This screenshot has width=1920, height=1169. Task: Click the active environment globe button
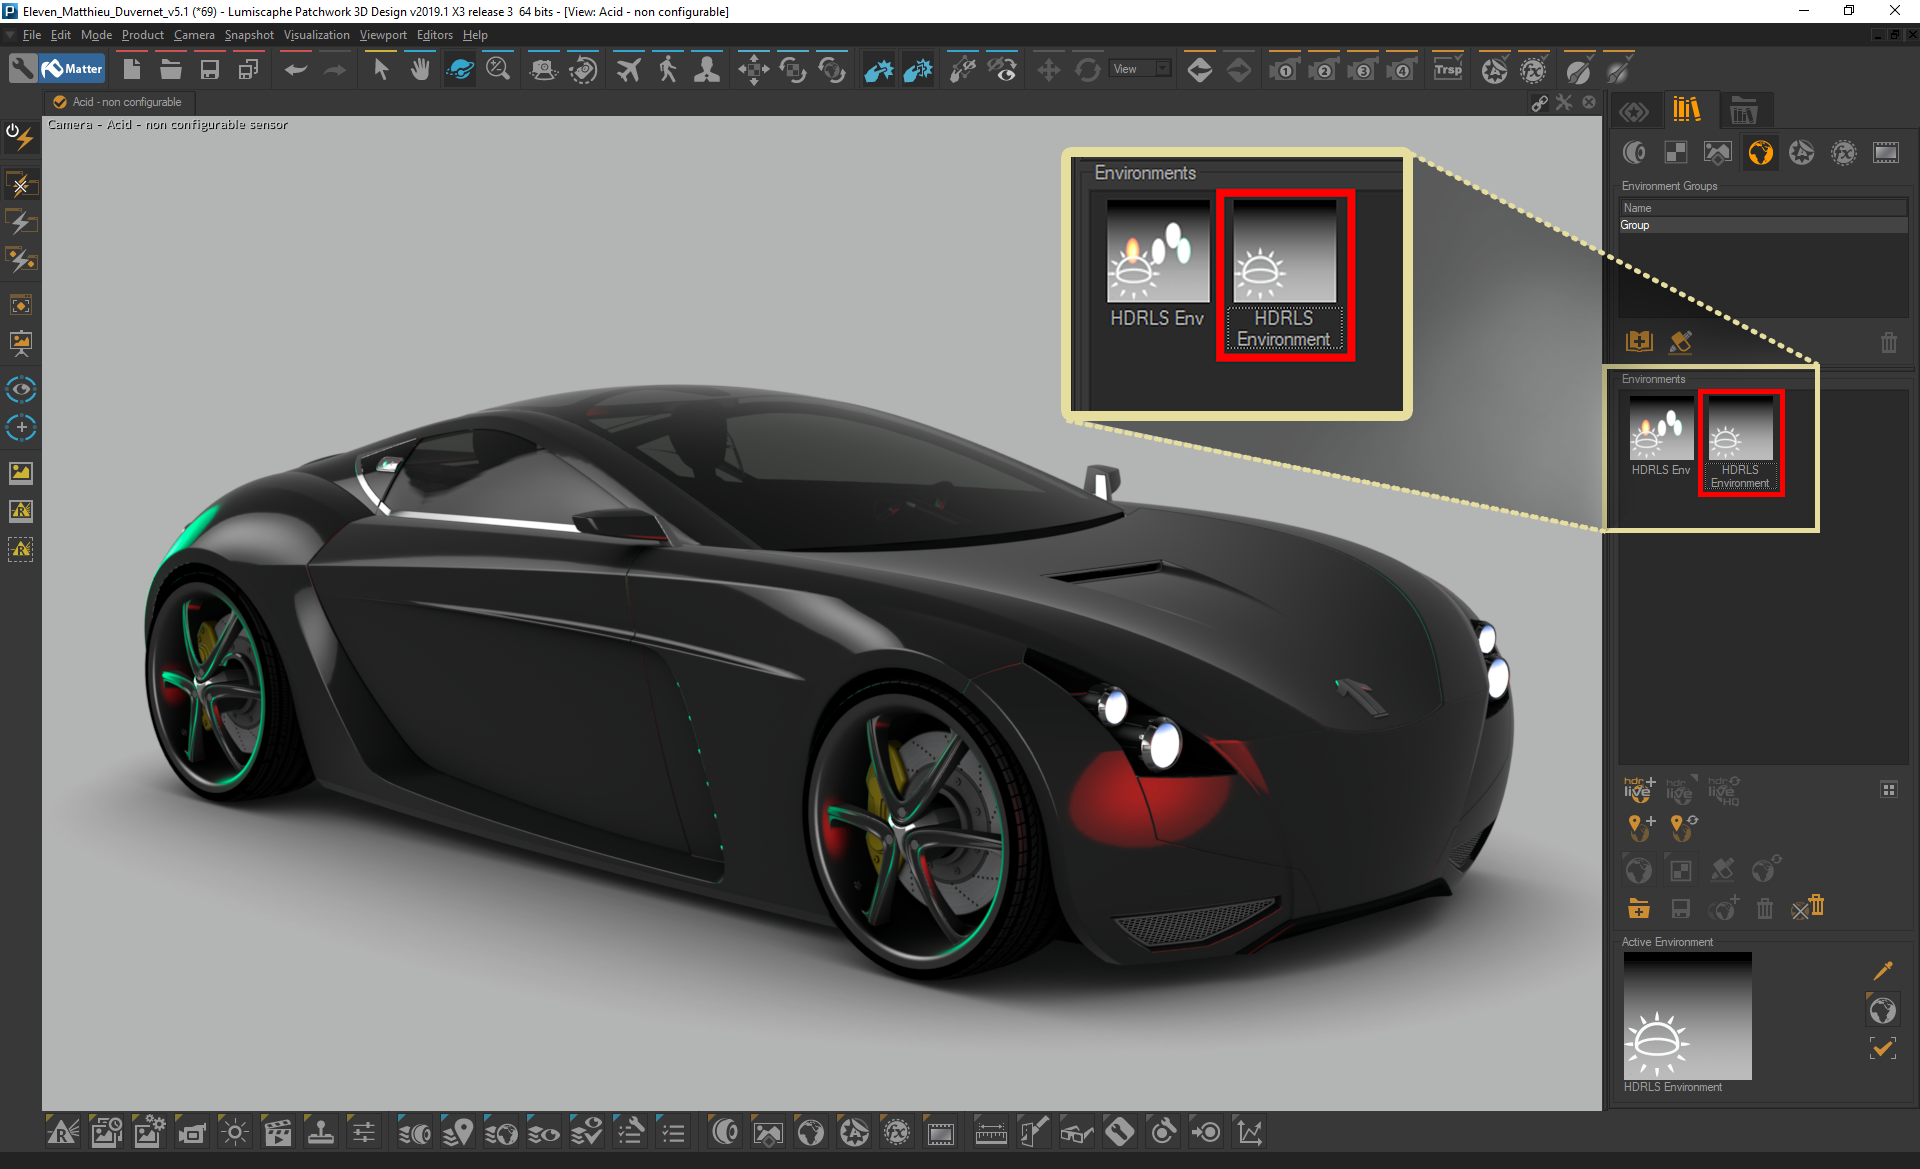pyautogui.click(x=1882, y=1010)
